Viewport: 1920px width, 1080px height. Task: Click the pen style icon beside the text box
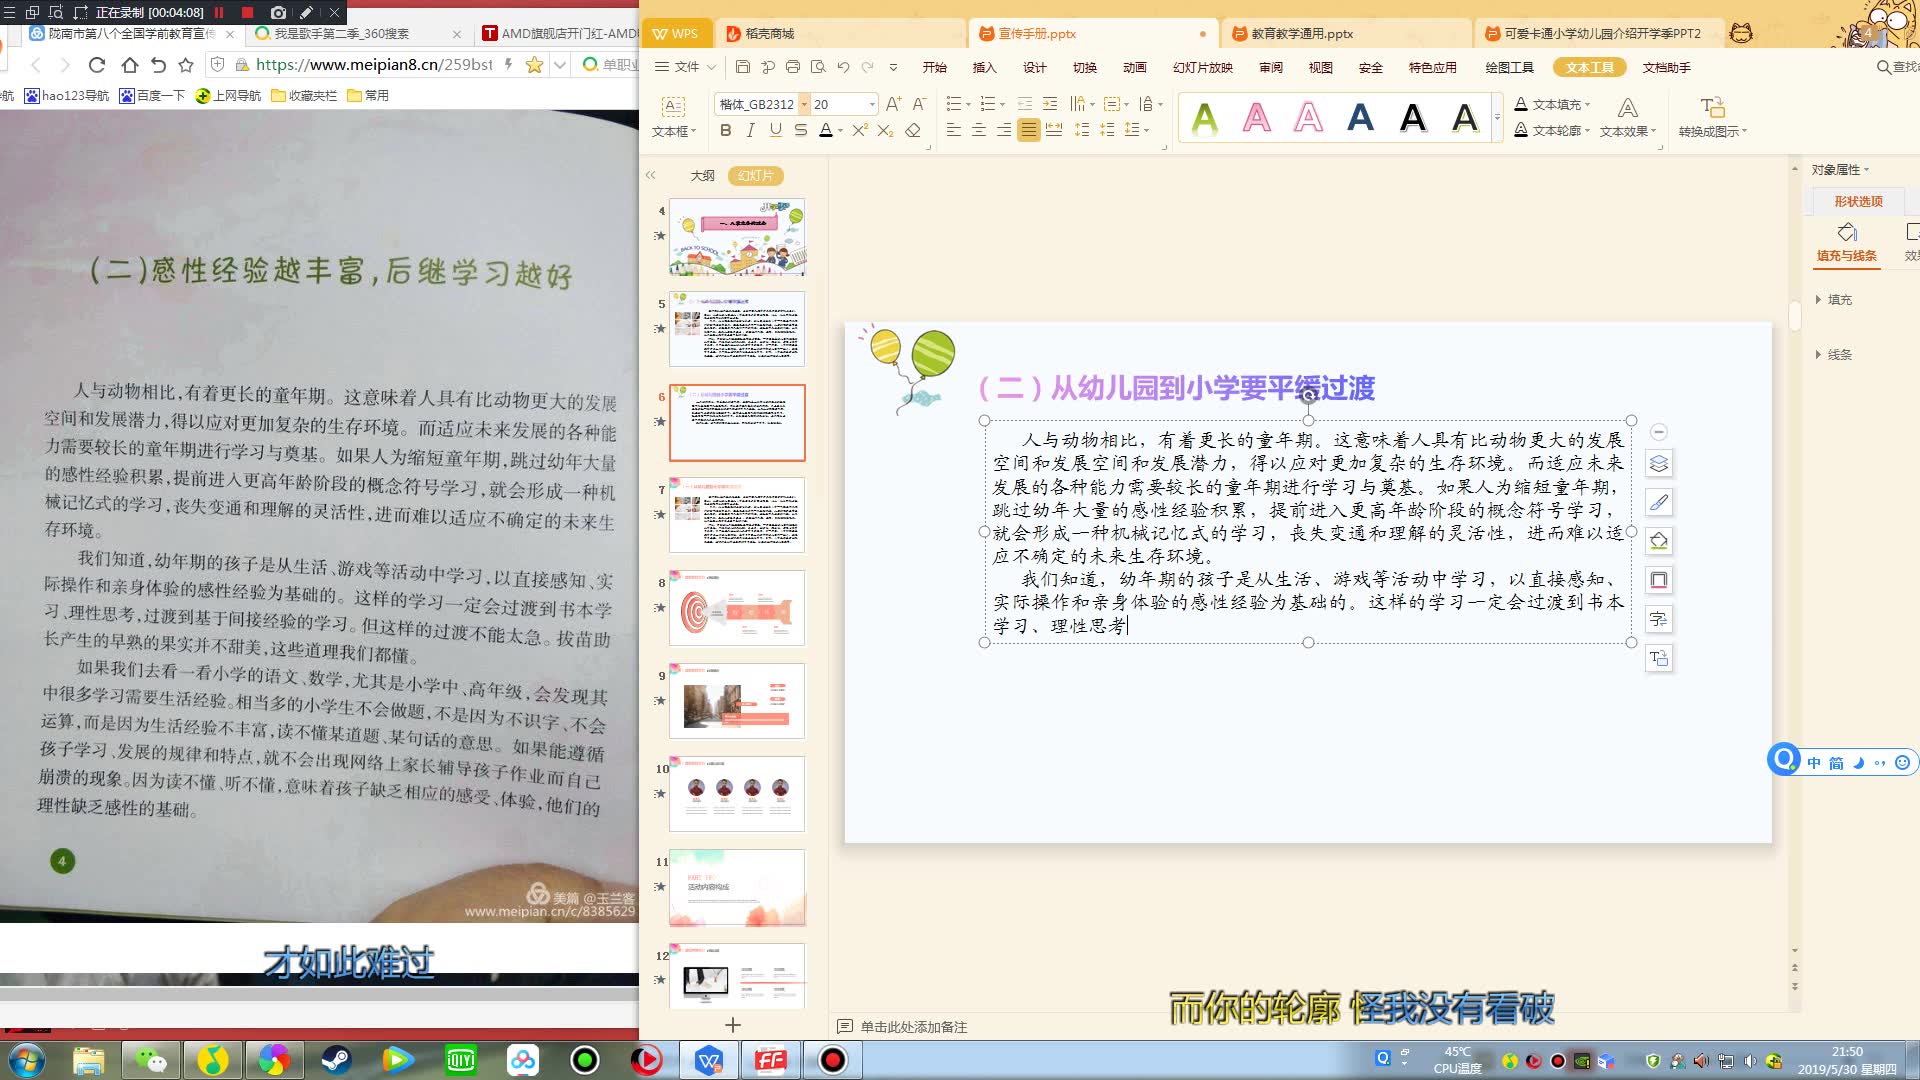tap(1658, 502)
